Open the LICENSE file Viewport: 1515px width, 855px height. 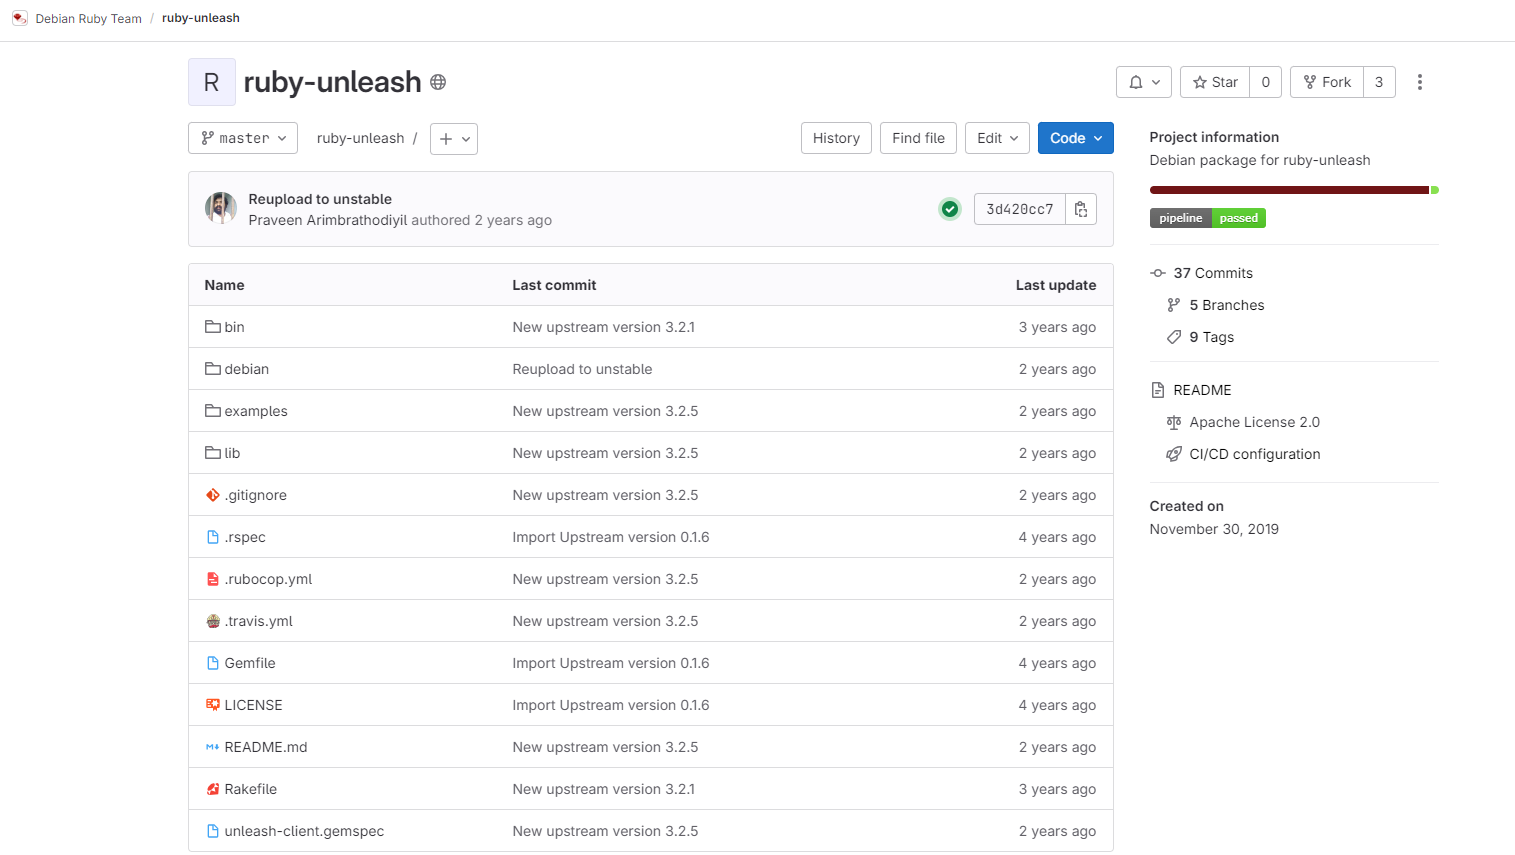253,705
